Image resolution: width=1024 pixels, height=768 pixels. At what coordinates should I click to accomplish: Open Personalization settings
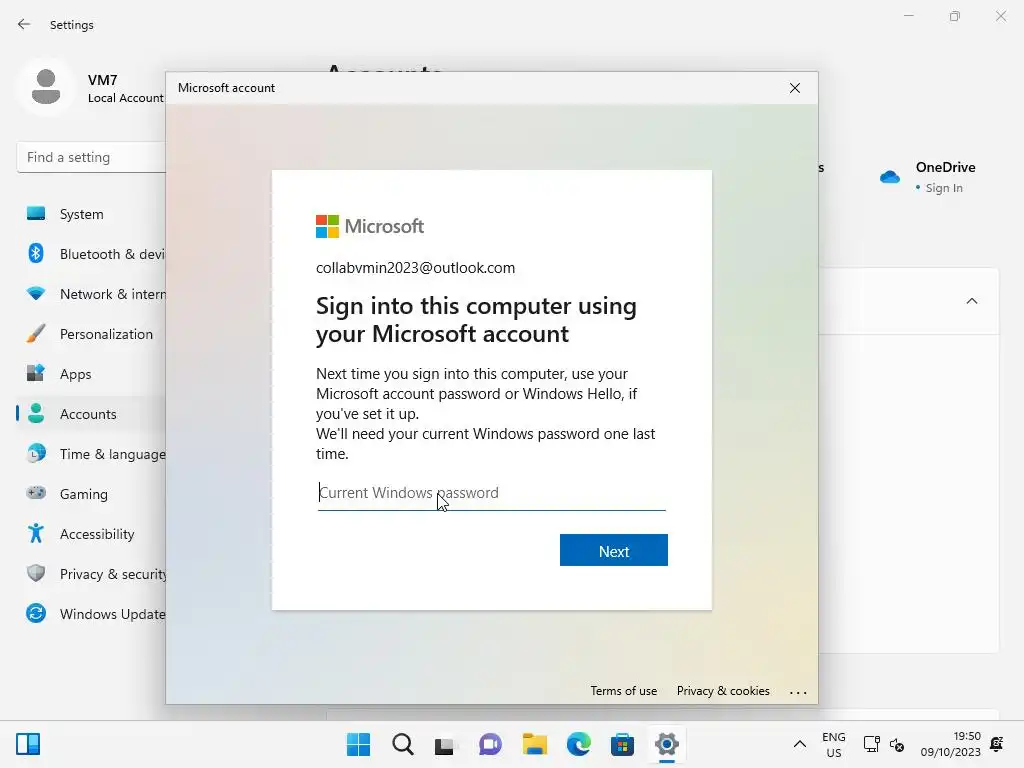(x=91, y=334)
